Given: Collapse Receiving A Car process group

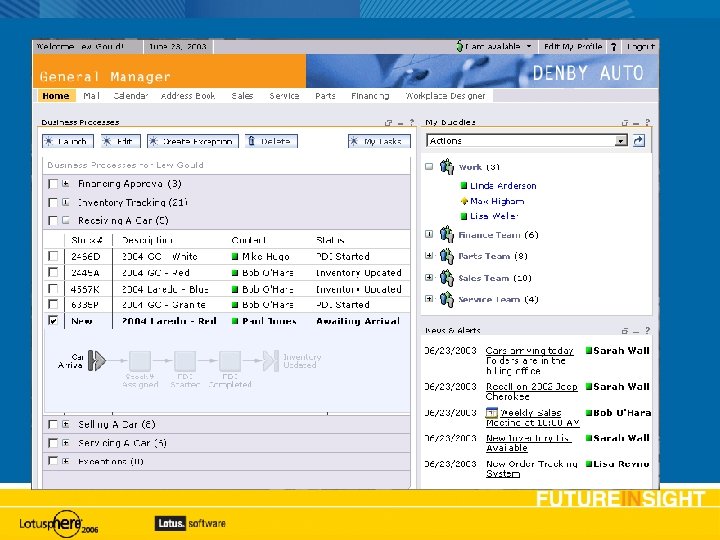Looking at the screenshot, I should point(66,220).
